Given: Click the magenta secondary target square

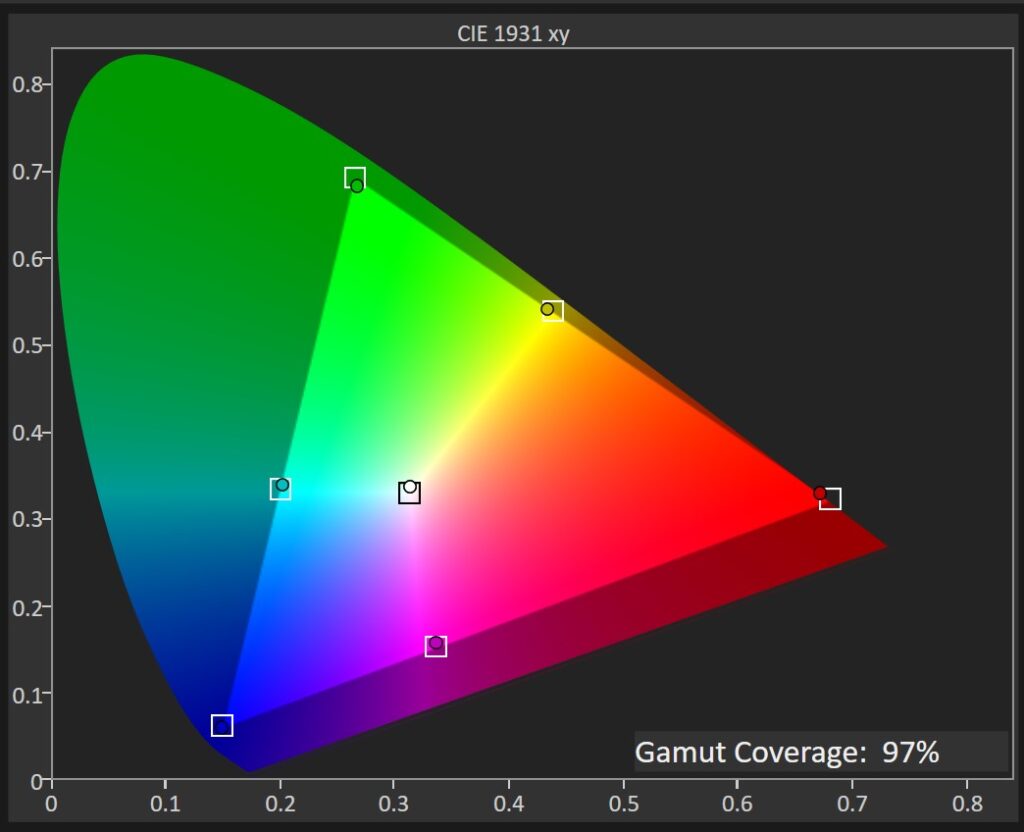Looking at the screenshot, I should (x=436, y=646).
